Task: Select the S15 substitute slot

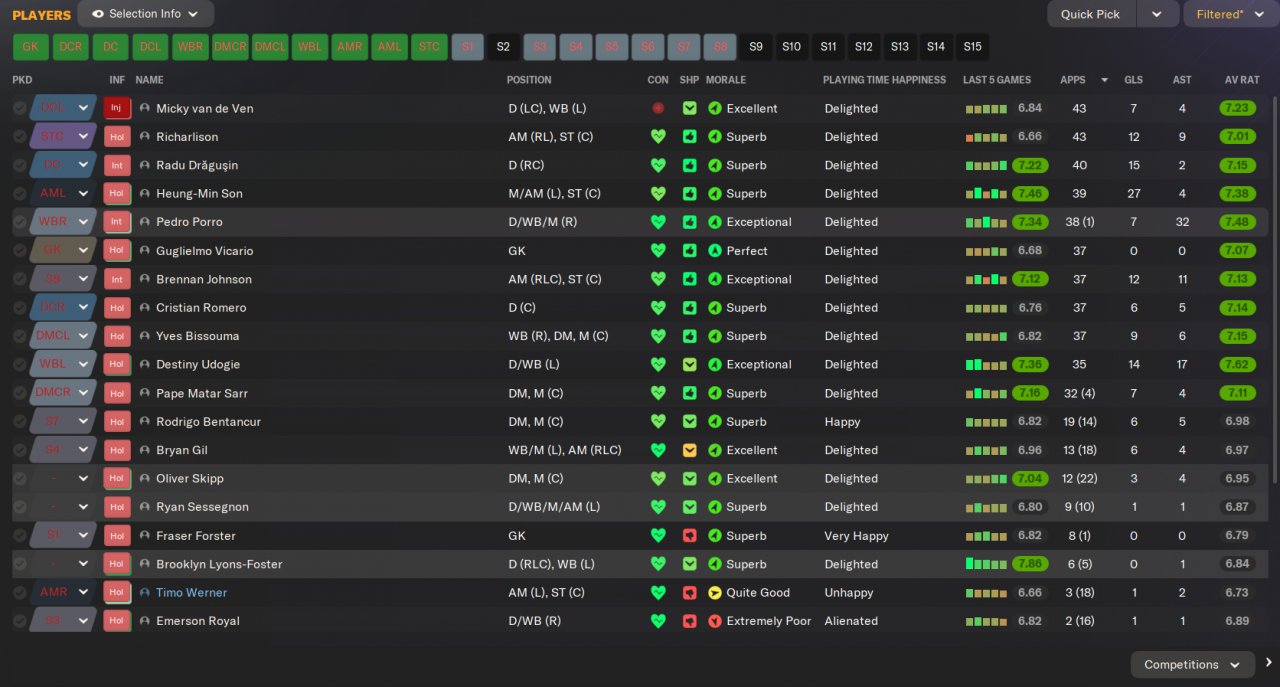Action: pos(972,47)
